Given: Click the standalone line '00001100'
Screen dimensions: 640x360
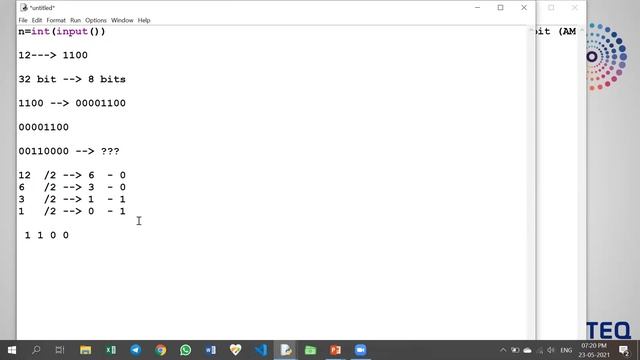Looking at the screenshot, I should [43, 127].
